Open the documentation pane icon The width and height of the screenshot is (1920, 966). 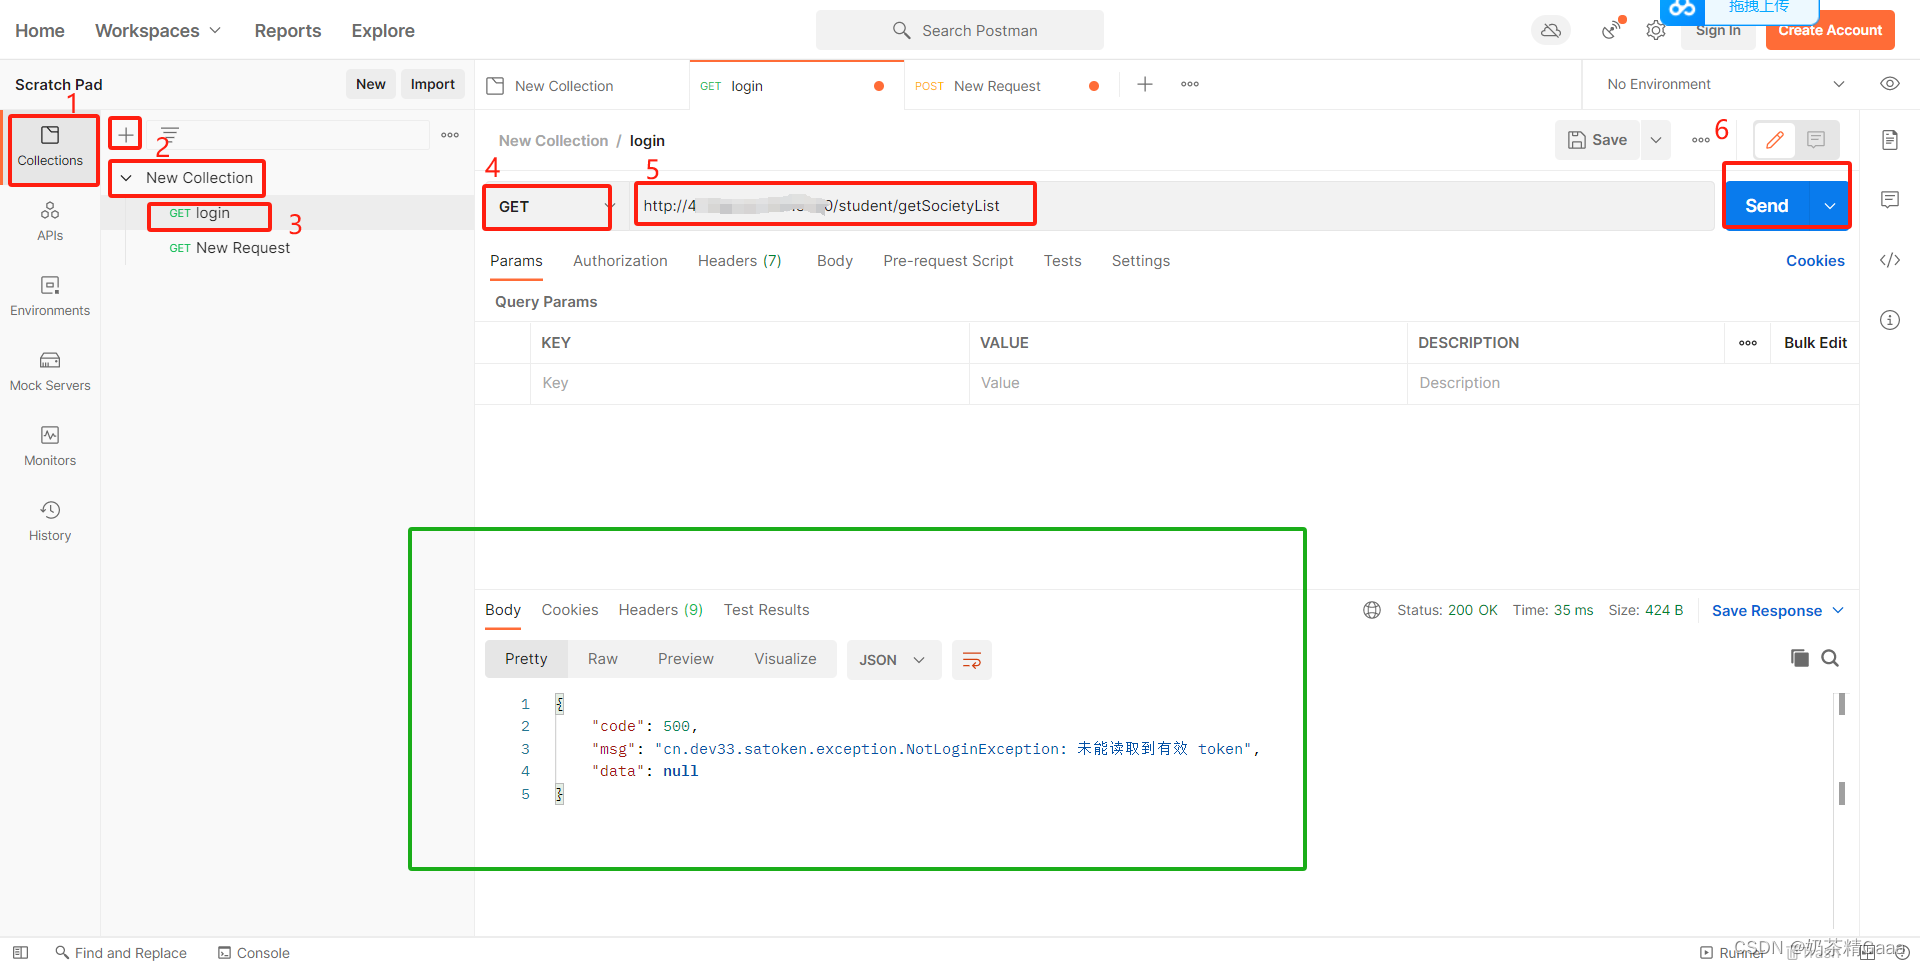pyautogui.click(x=1890, y=140)
